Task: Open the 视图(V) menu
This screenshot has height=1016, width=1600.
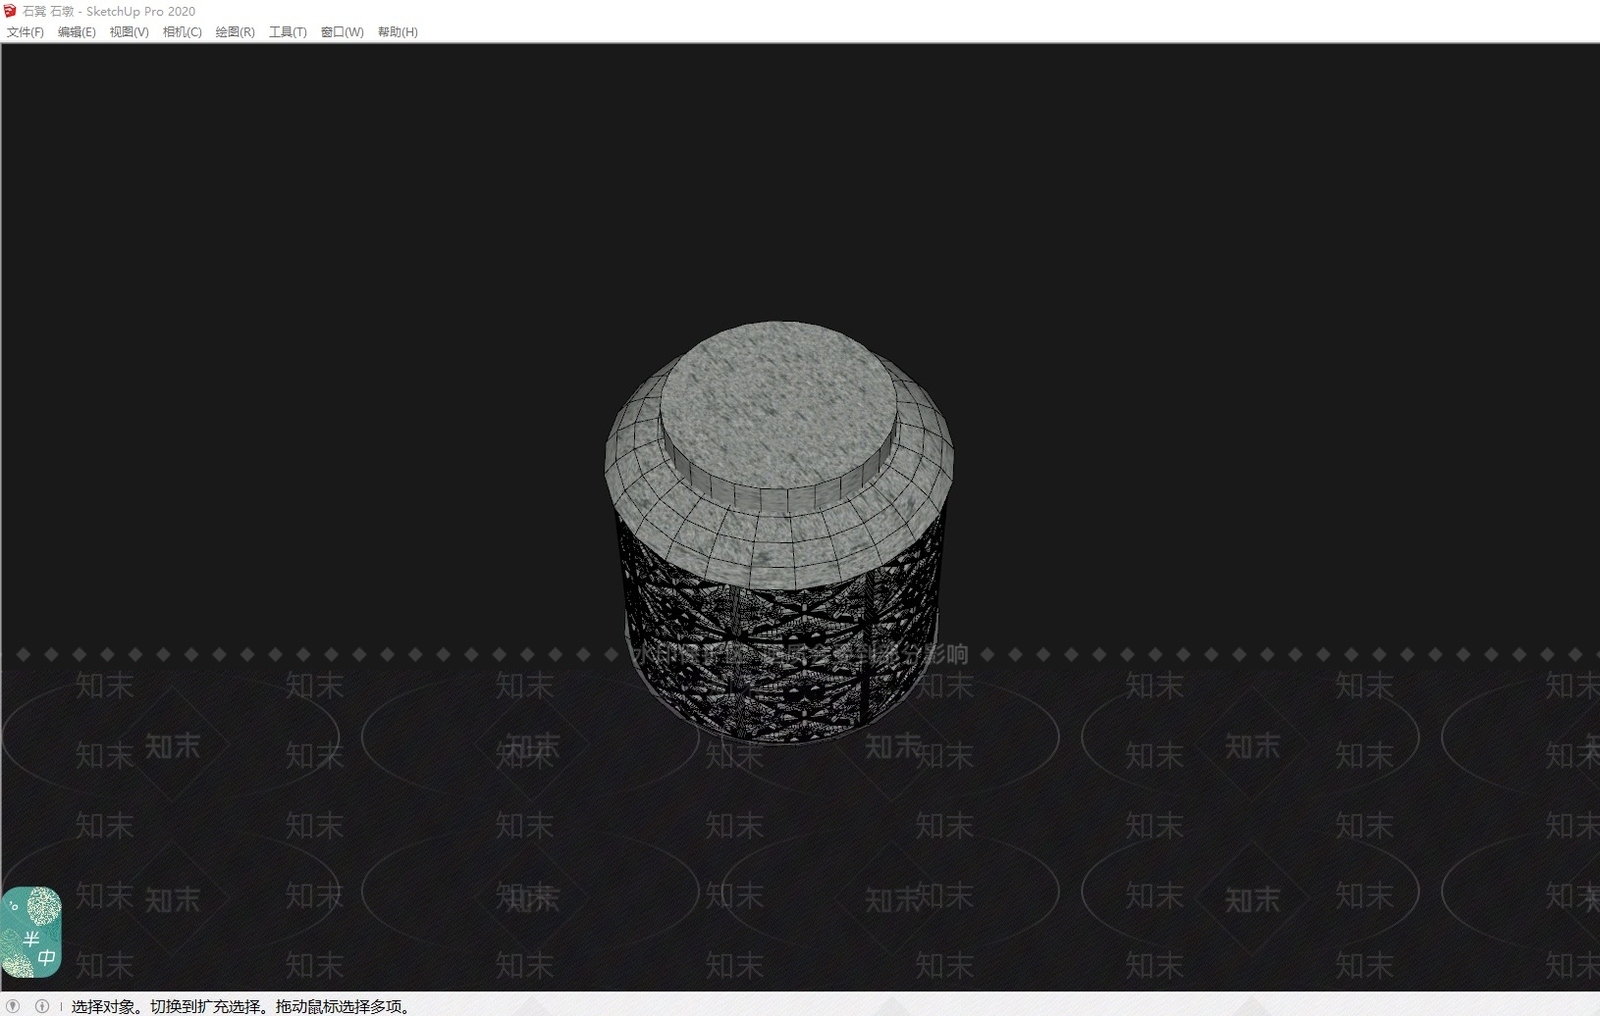Action: 129,32
